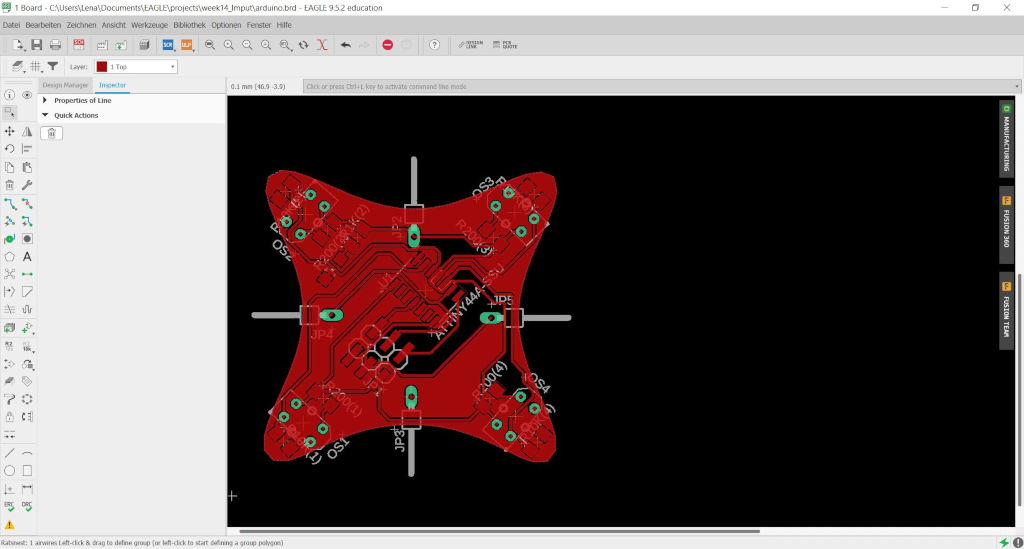Open the Layer dropdown showing 1 Top

[136, 67]
